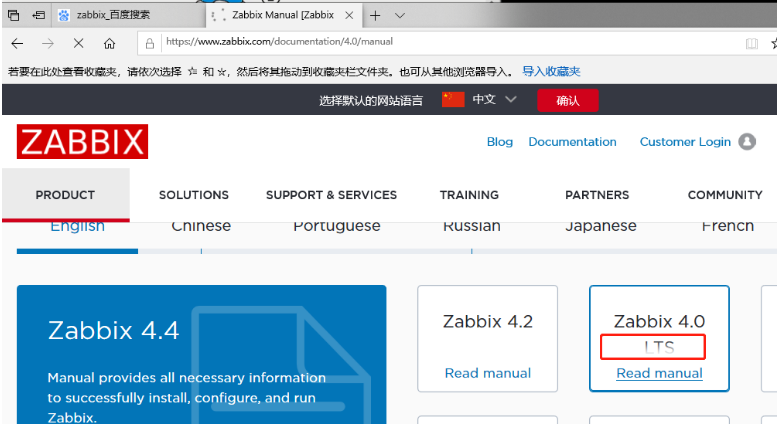
Task: Select the French language tab
Action: (728, 227)
